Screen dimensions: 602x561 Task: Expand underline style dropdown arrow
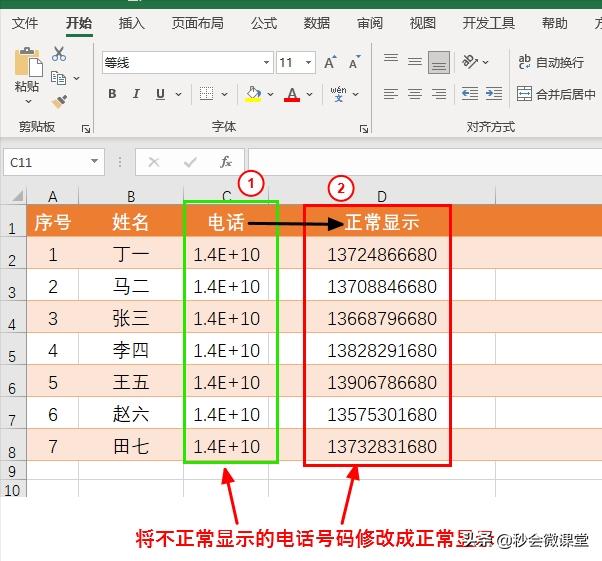179,94
